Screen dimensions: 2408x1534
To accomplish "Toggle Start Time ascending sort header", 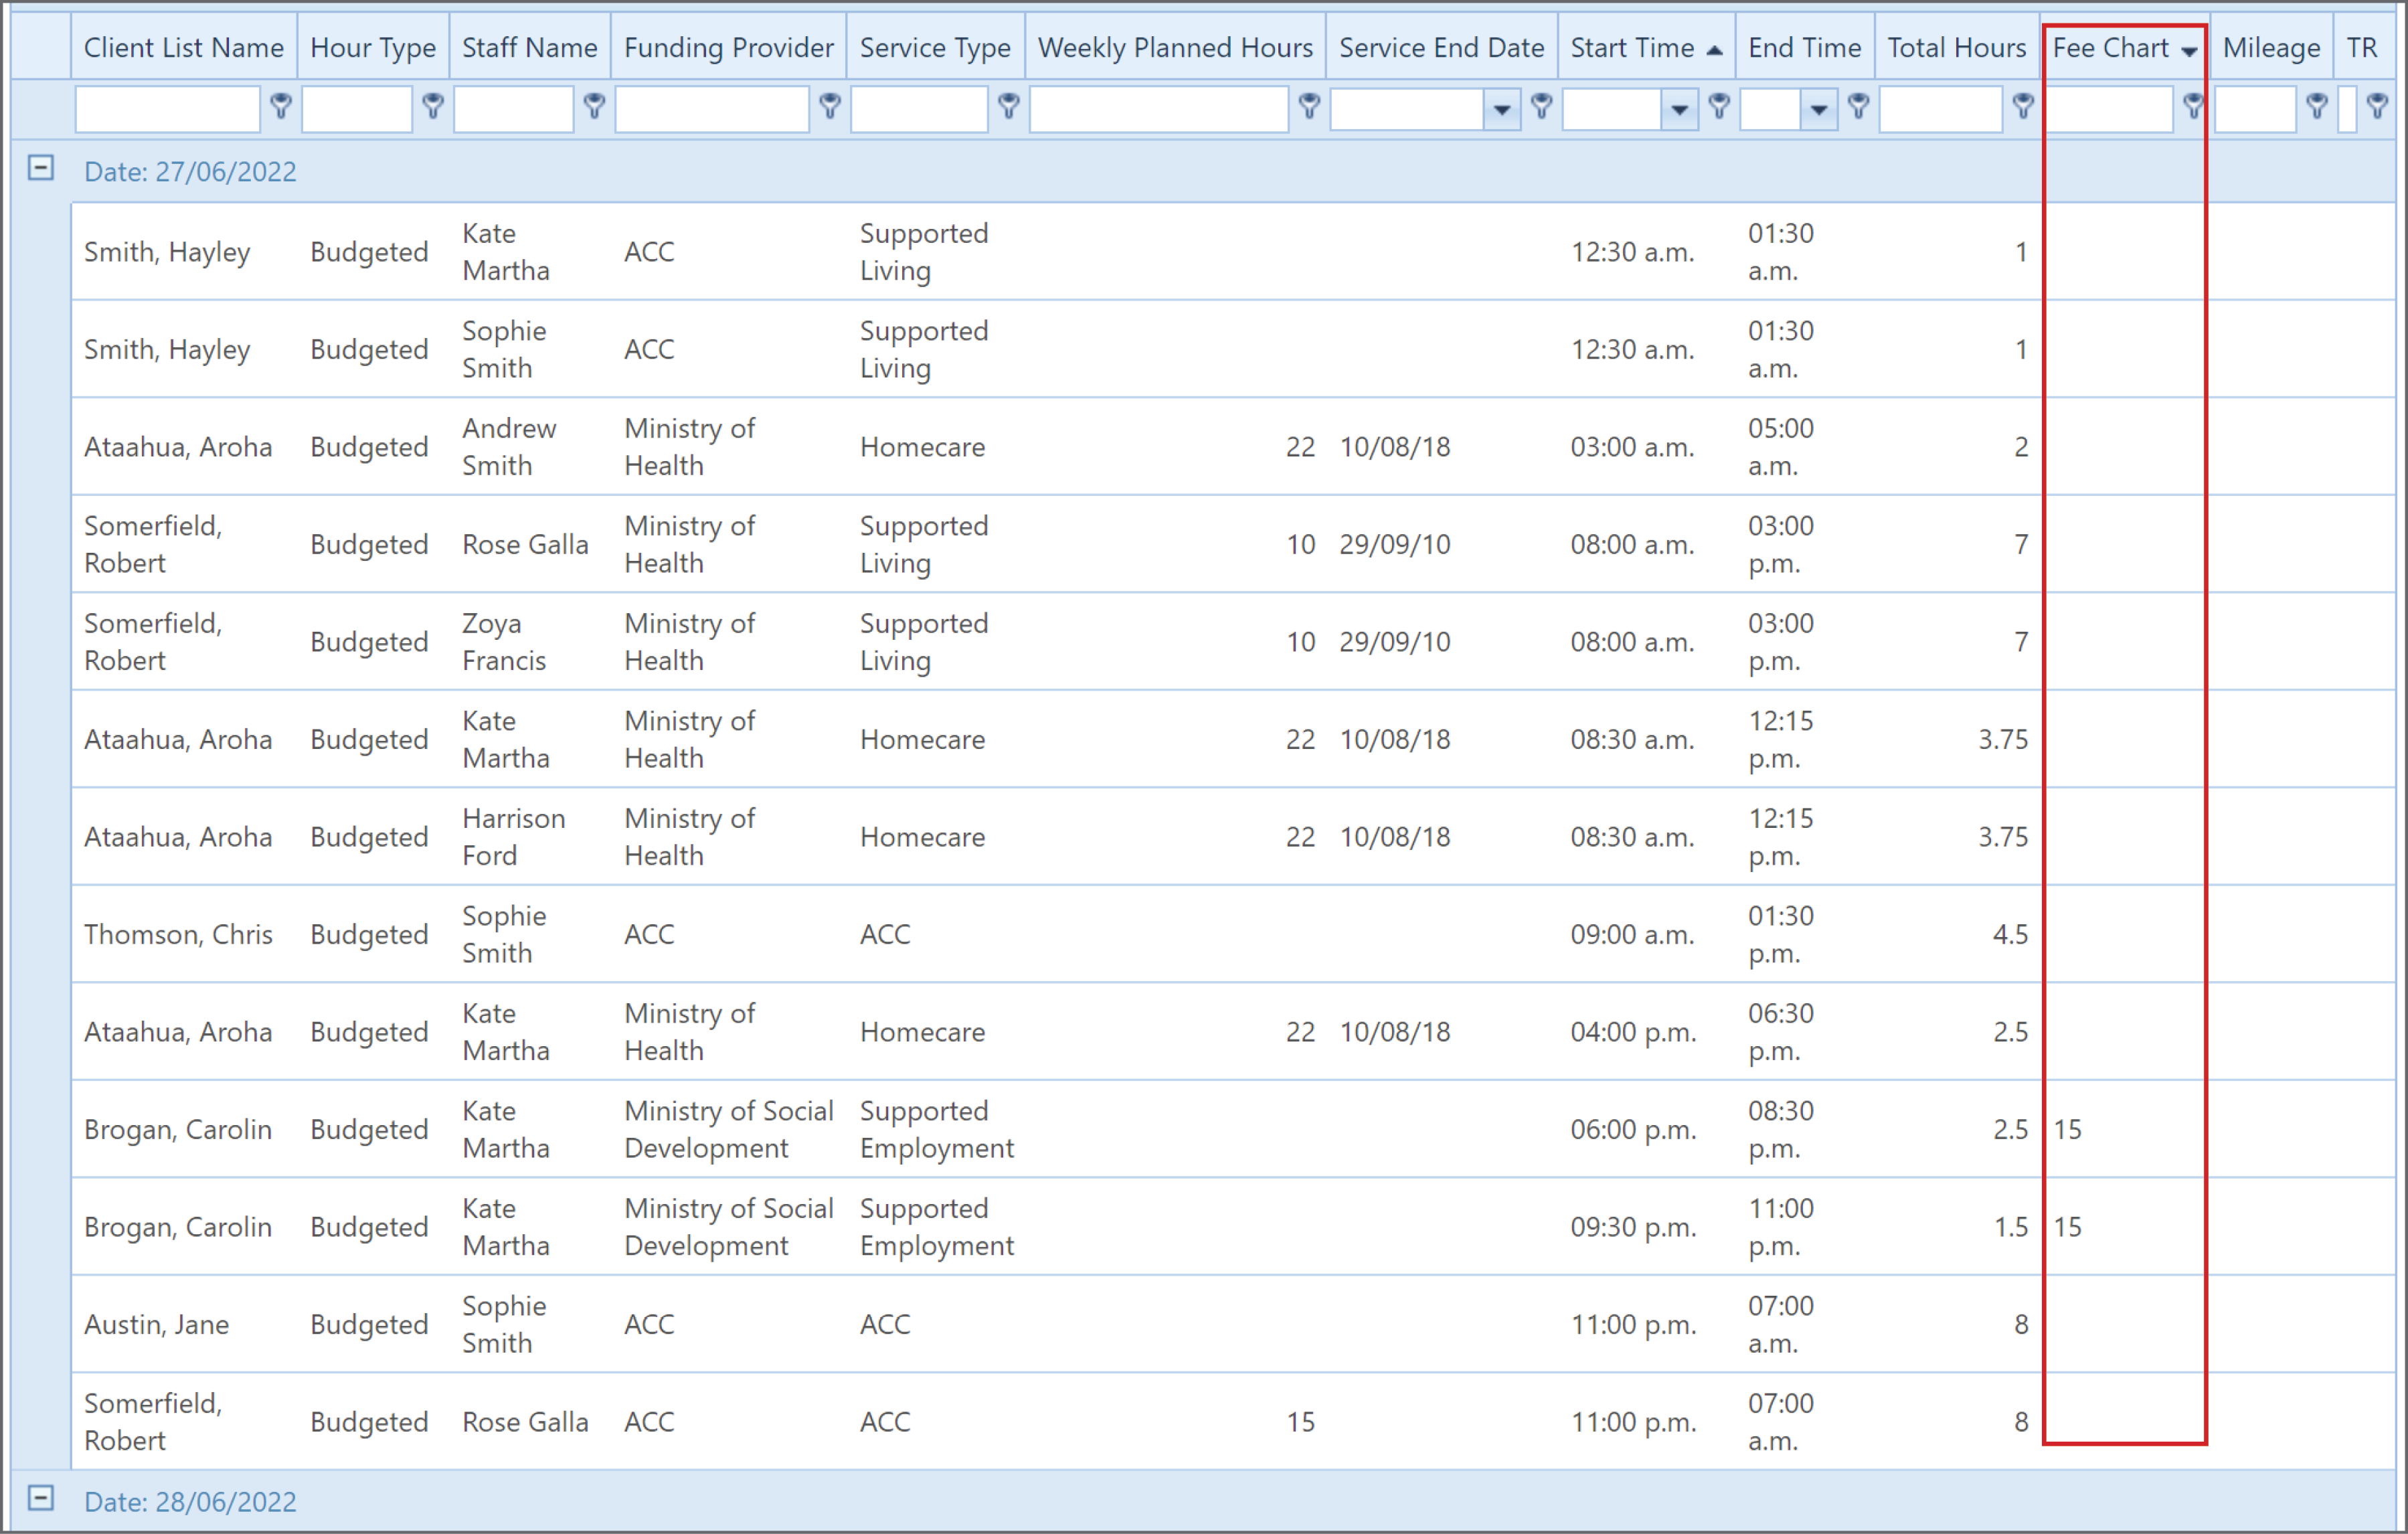I will (x=1646, y=47).
